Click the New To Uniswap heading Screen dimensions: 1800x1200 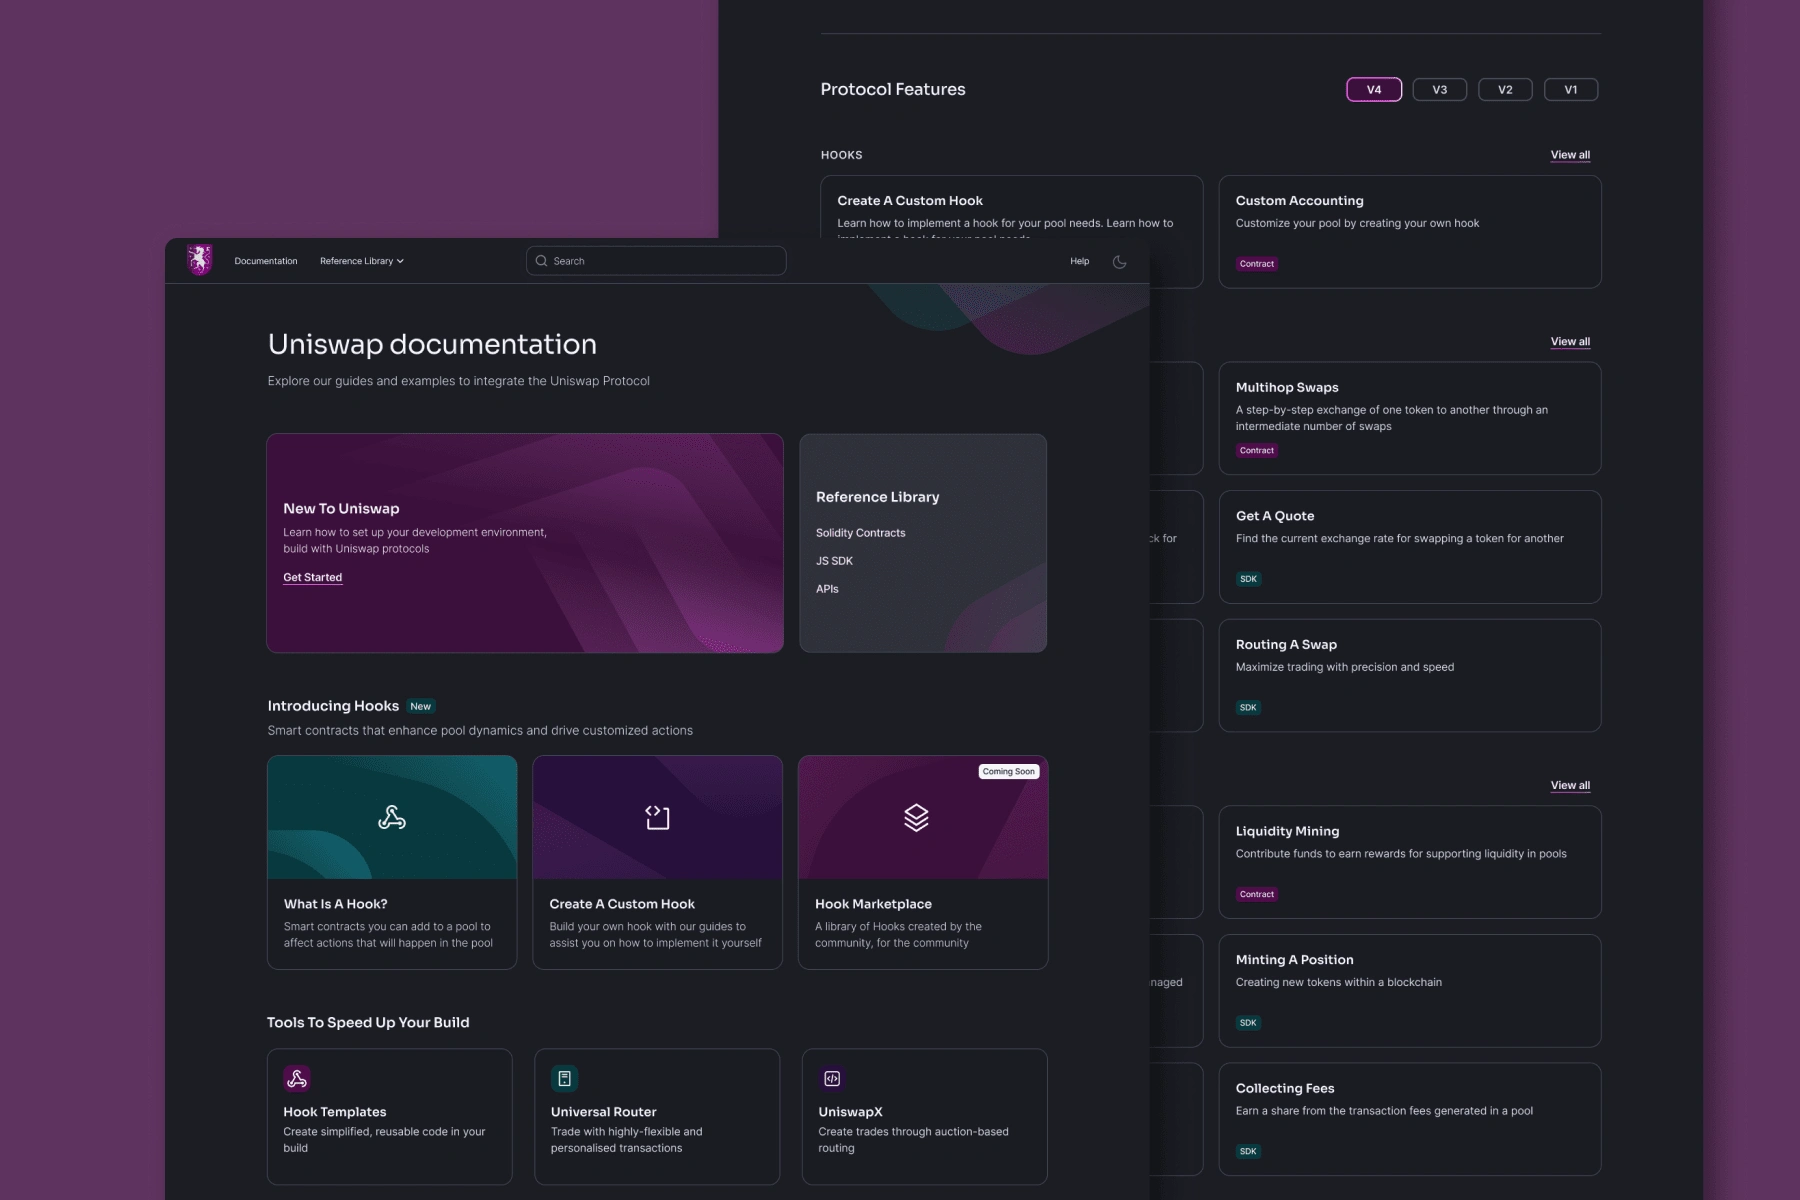[x=341, y=508]
